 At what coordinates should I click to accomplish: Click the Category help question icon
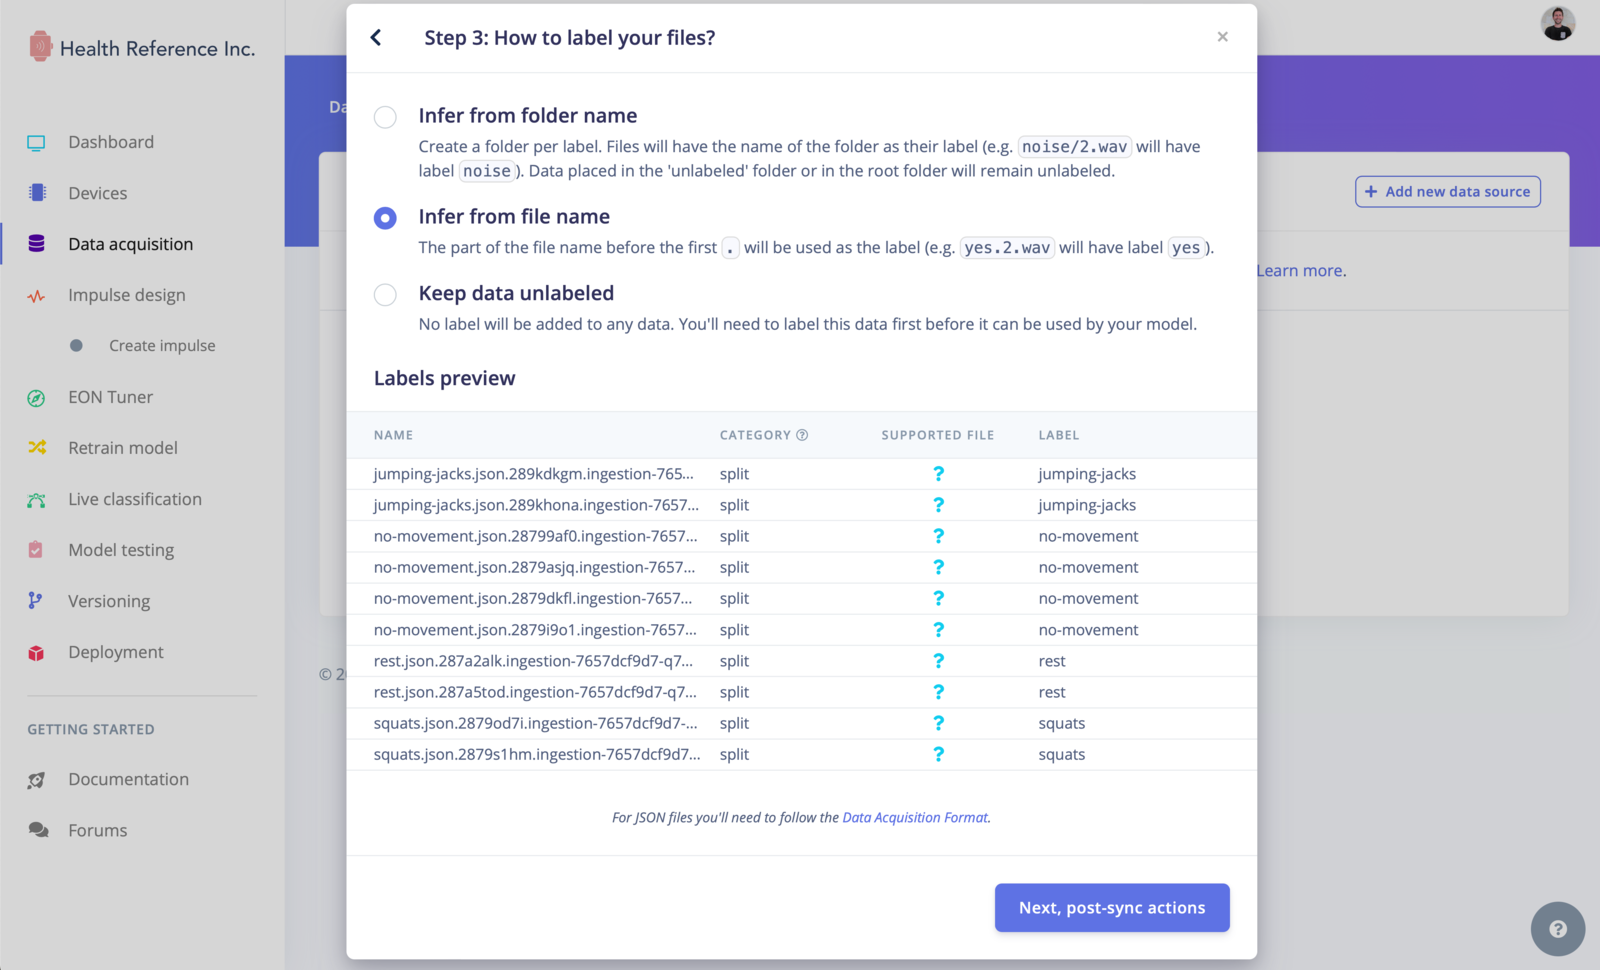[x=802, y=435]
